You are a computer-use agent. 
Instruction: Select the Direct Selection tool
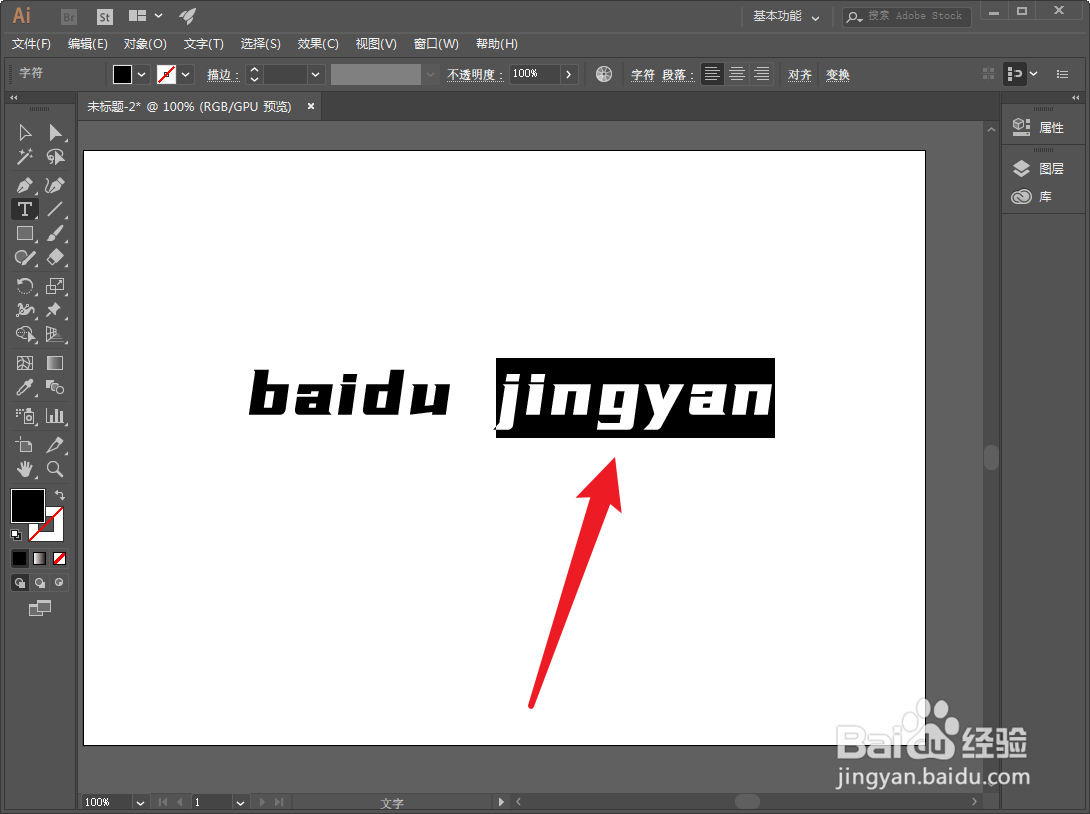[55, 132]
